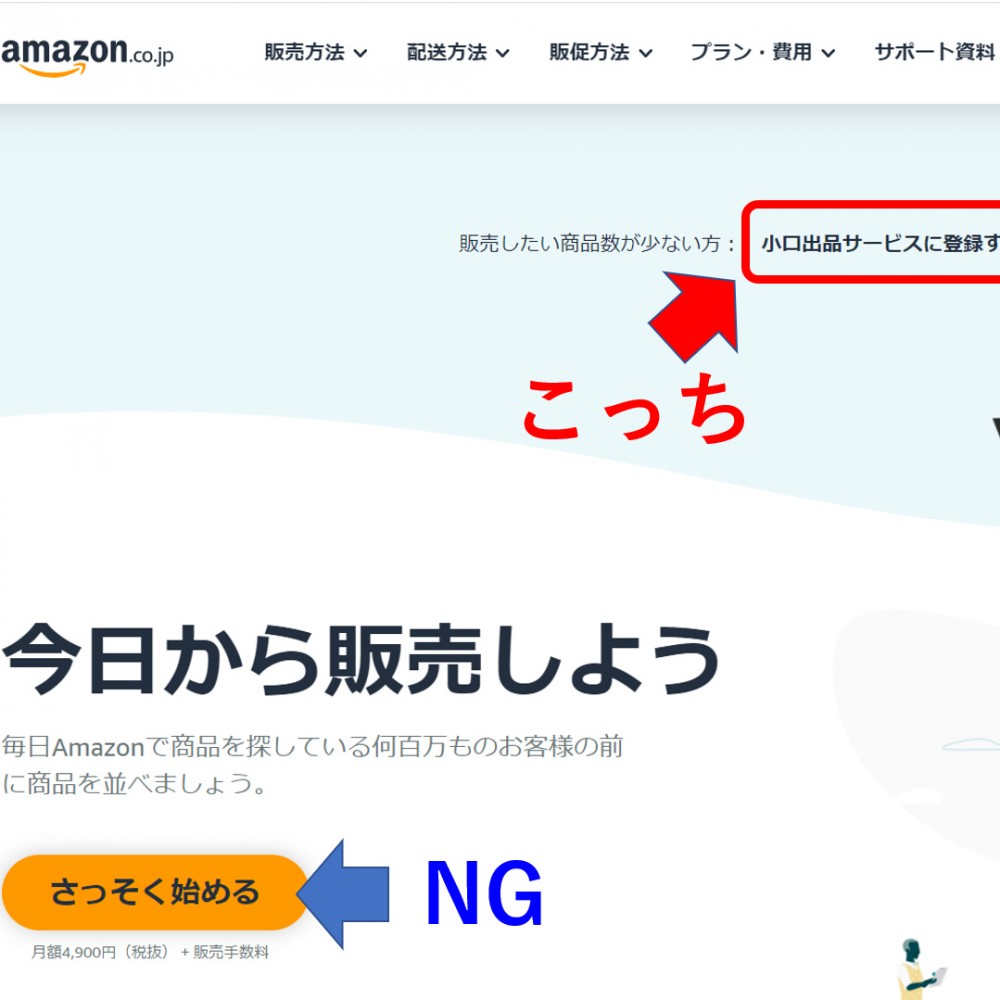Click the person-with-laptop illustration

pyautogui.click(x=918, y=968)
